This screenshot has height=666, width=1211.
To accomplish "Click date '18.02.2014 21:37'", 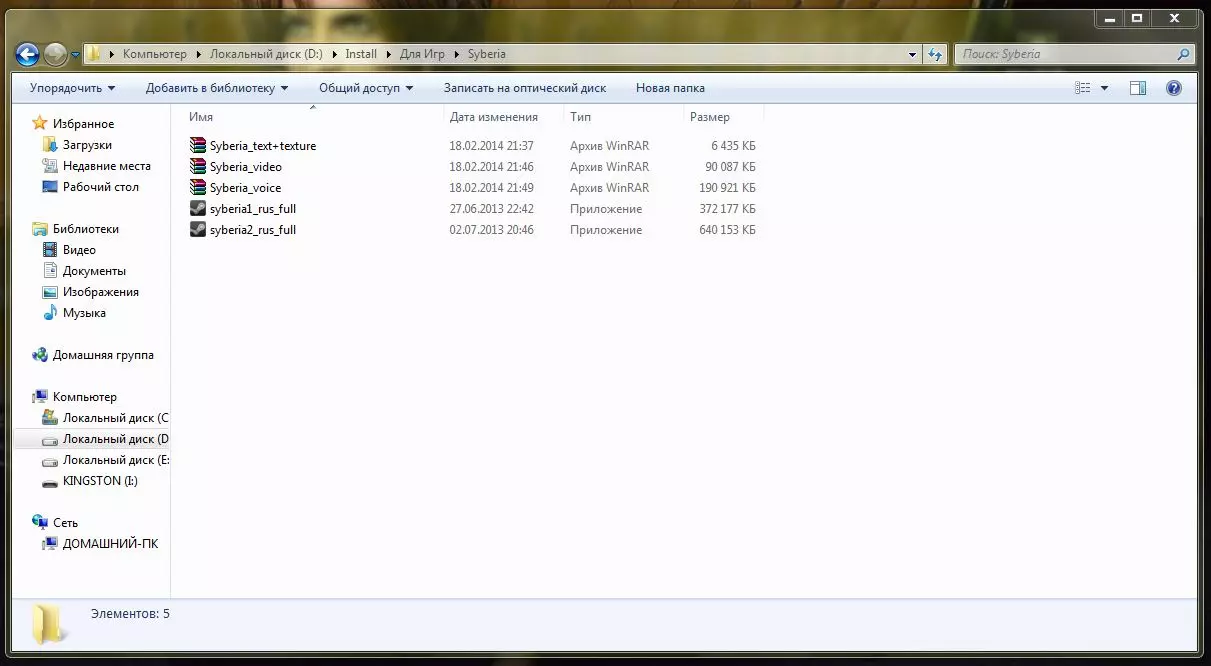I will 491,146.
